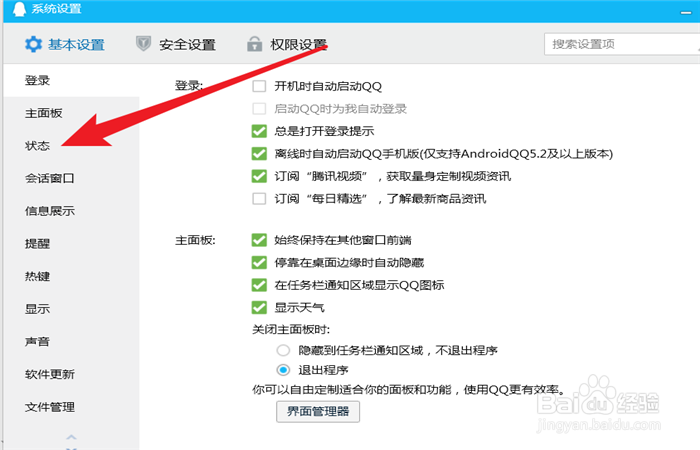Choose 退出程序 radio option

283,370
